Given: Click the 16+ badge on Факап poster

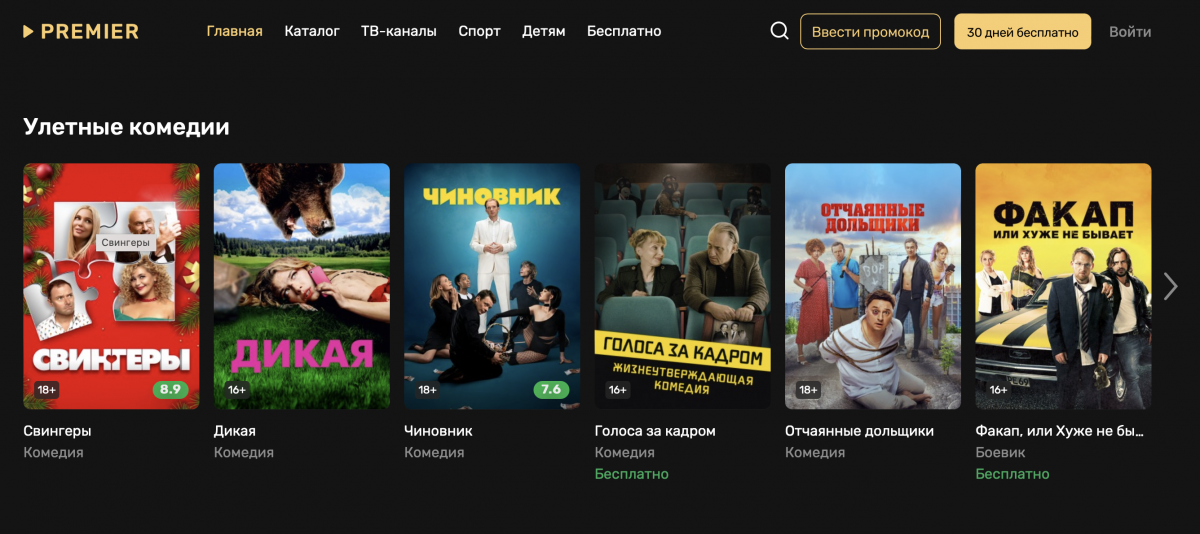Looking at the screenshot, I should [x=998, y=390].
